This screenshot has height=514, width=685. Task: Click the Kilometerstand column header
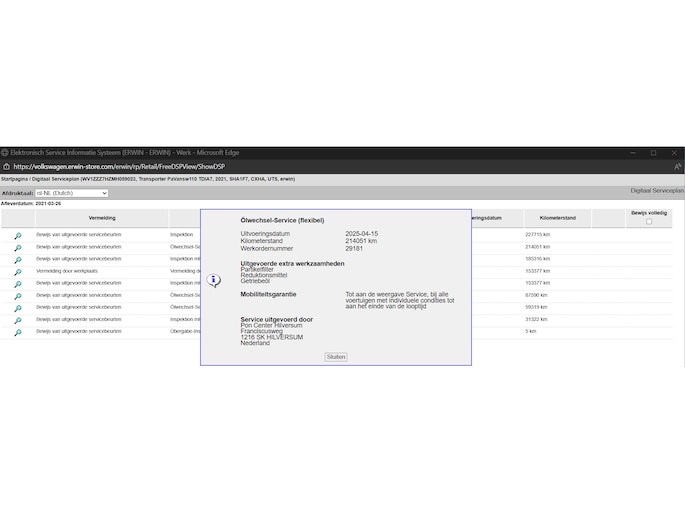click(x=556, y=217)
